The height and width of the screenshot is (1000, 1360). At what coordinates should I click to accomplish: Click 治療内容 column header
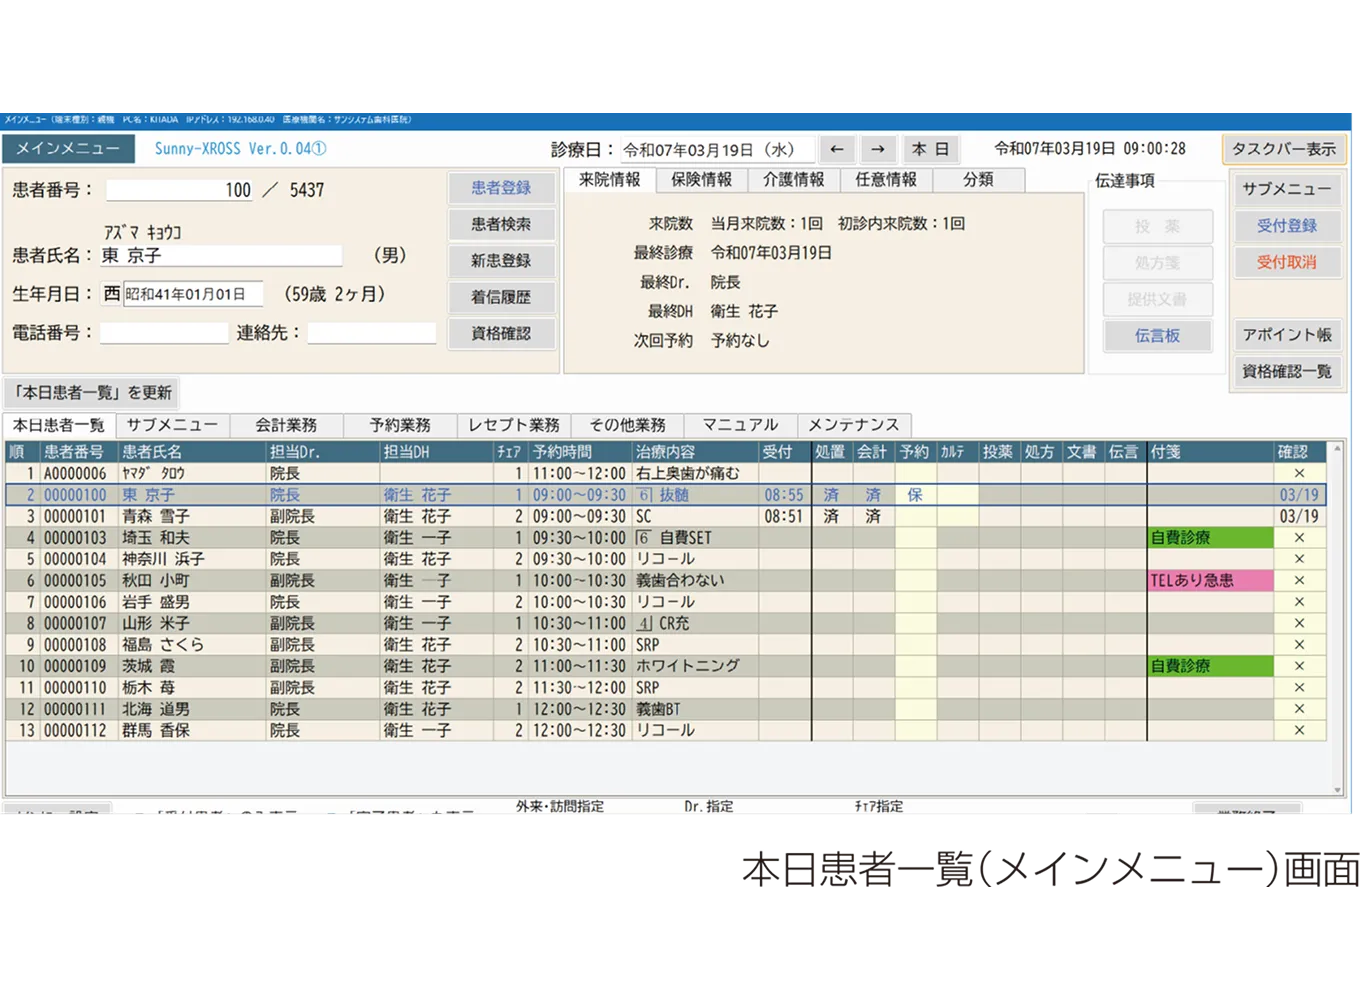(695, 452)
